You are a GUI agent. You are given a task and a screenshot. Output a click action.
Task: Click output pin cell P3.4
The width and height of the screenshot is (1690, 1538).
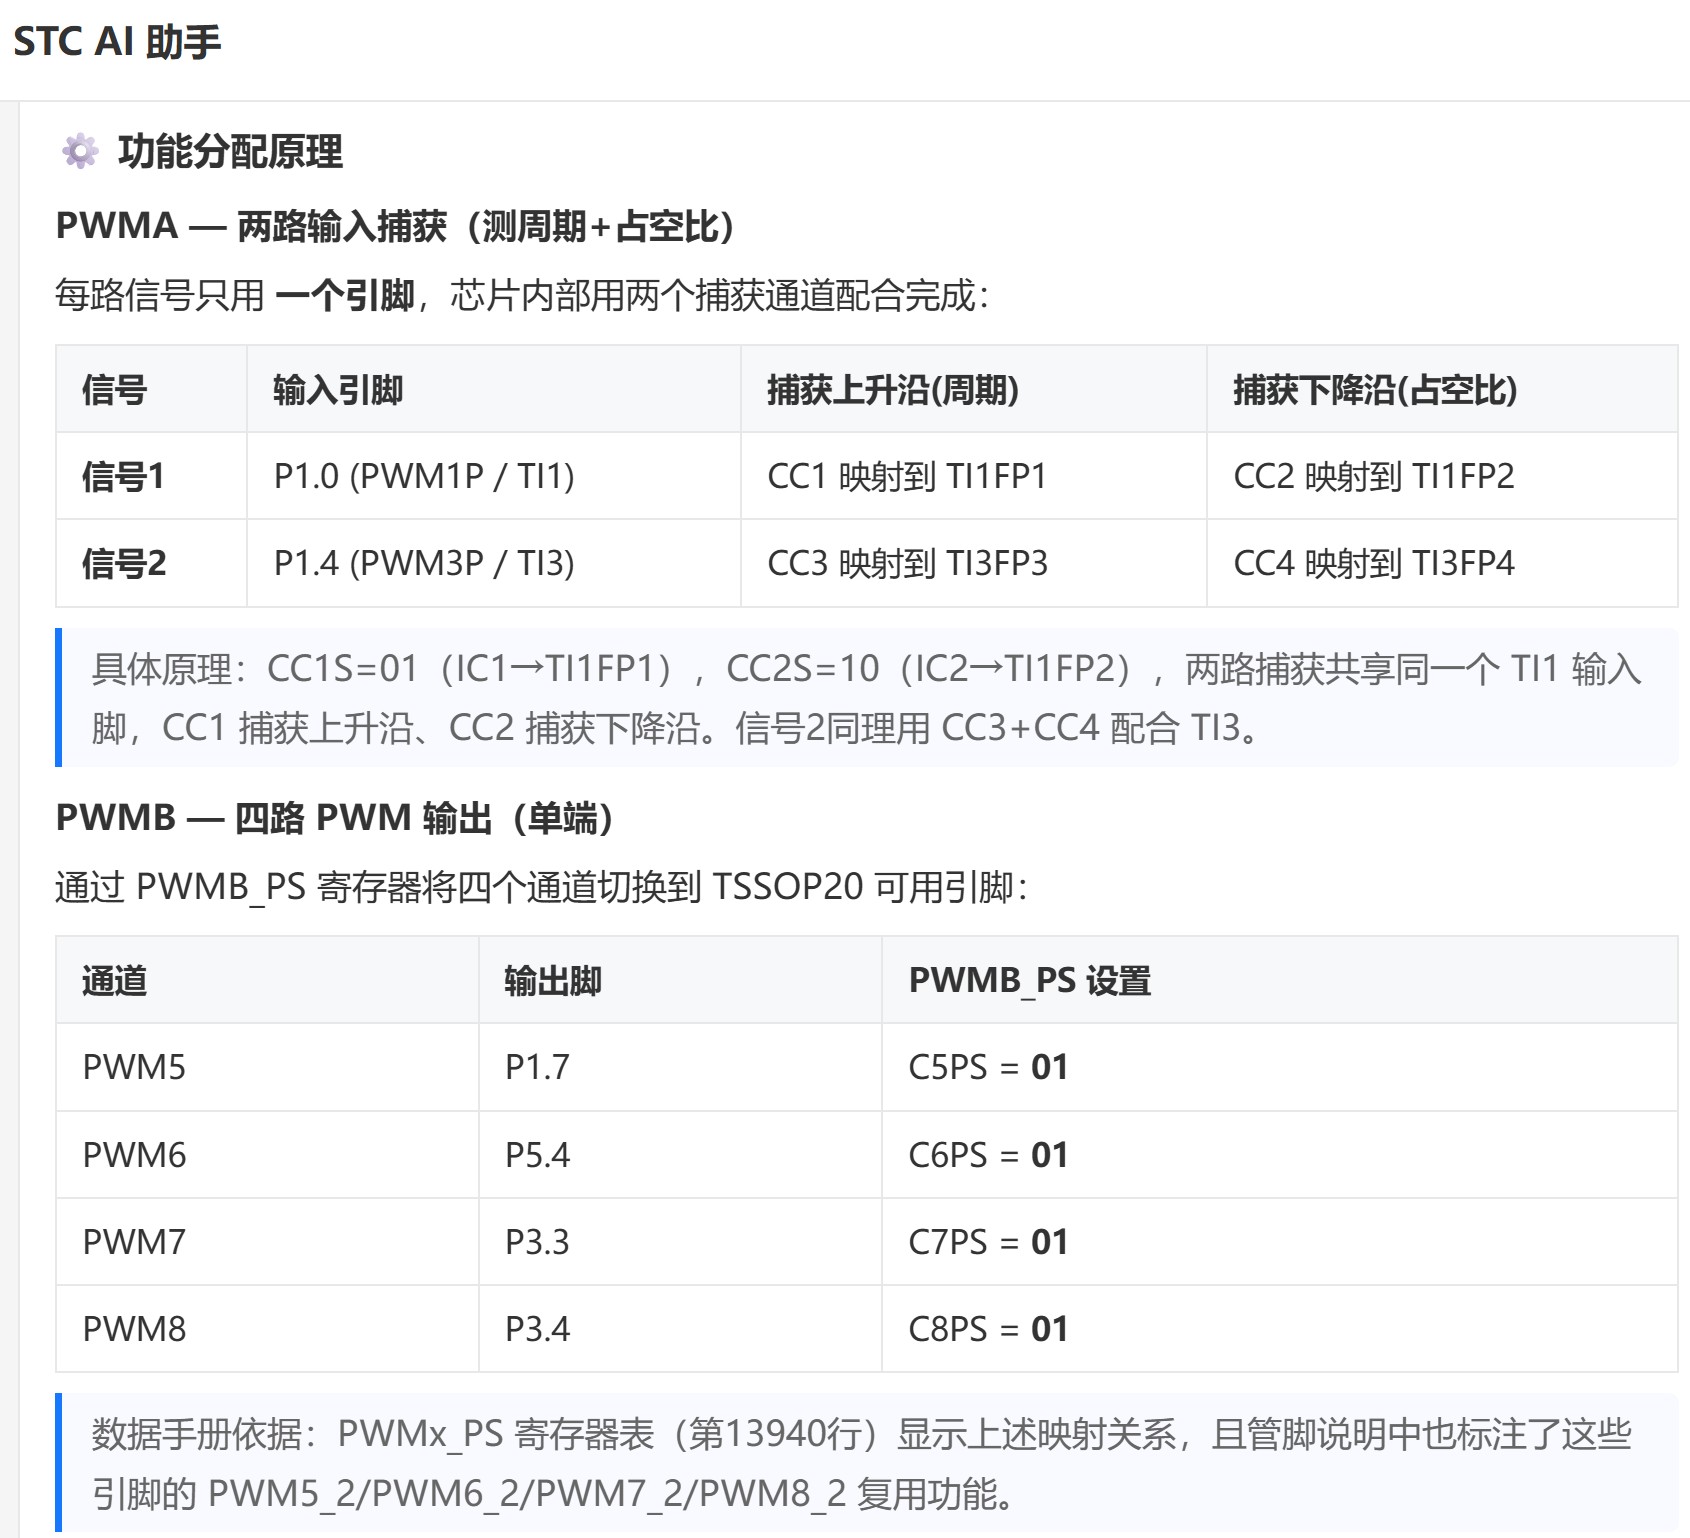click(680, 1329)
